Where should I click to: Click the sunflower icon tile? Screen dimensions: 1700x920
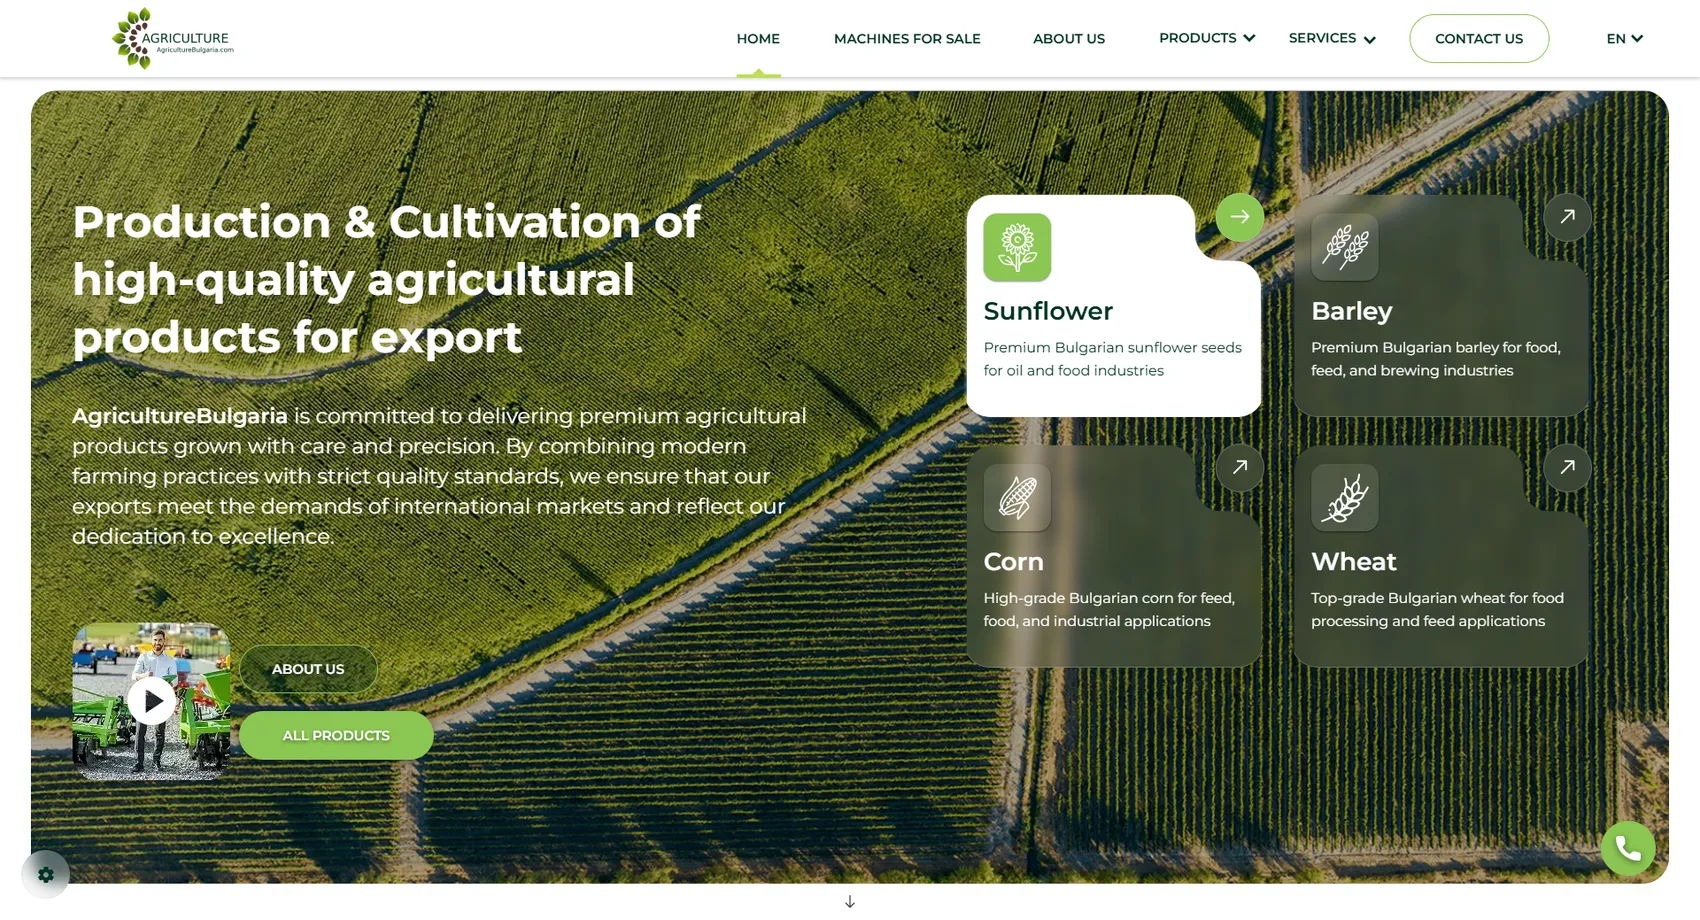pyautogui.click(x=1017, y=247)
